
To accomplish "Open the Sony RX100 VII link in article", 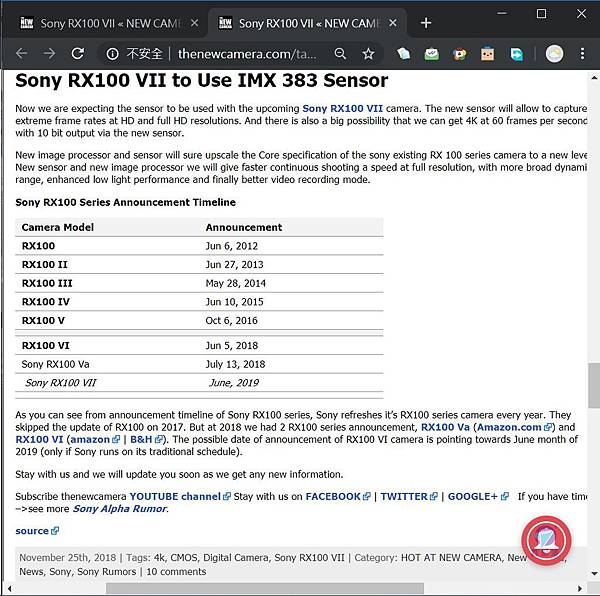I will point(342,109).
